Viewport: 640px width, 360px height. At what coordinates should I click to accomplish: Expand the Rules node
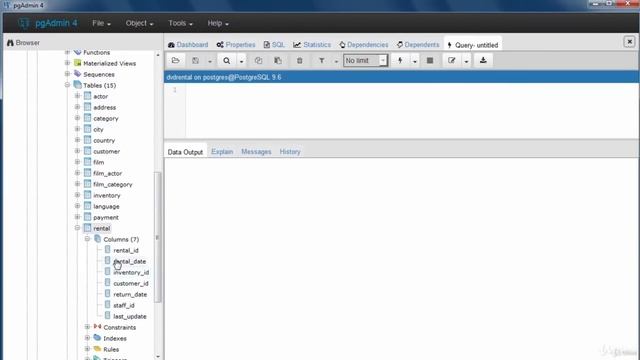[87, 349]
